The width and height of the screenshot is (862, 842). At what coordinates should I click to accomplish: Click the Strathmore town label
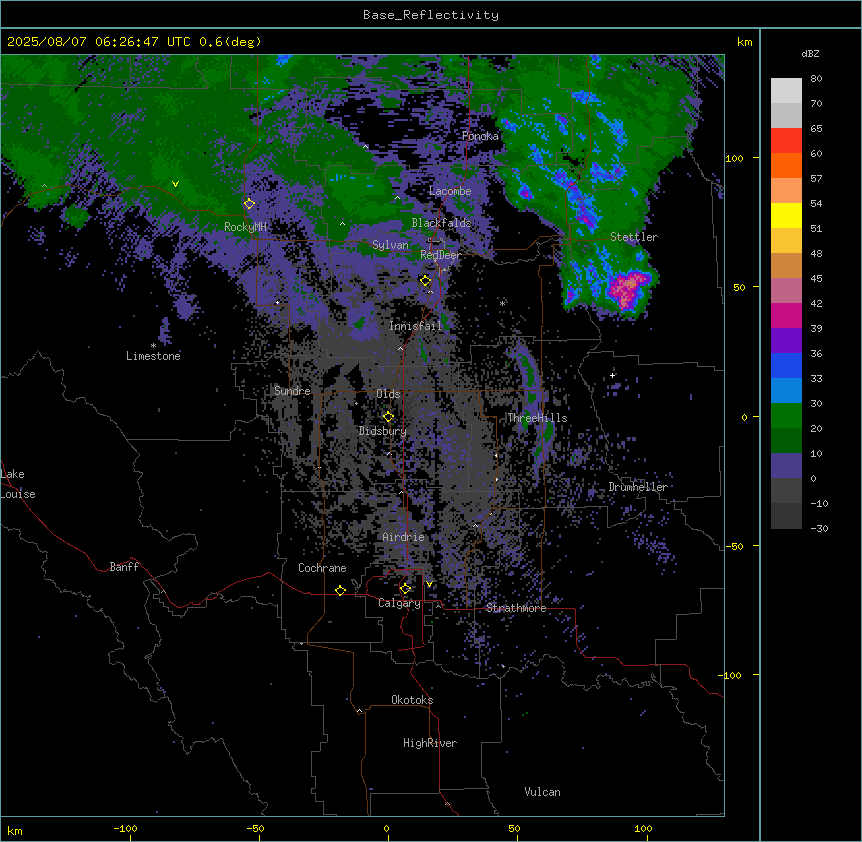[x=516, y=608]
